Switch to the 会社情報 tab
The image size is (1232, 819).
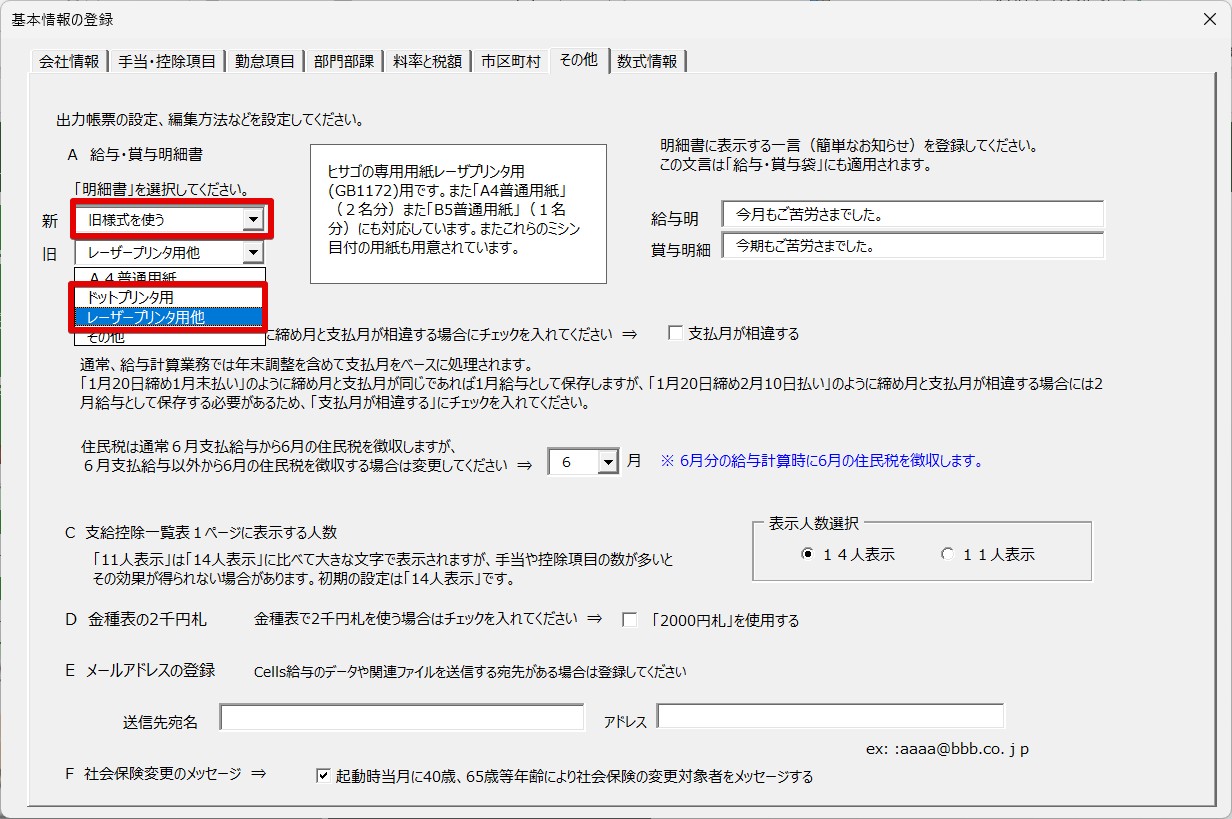click(x=68, y=61)
